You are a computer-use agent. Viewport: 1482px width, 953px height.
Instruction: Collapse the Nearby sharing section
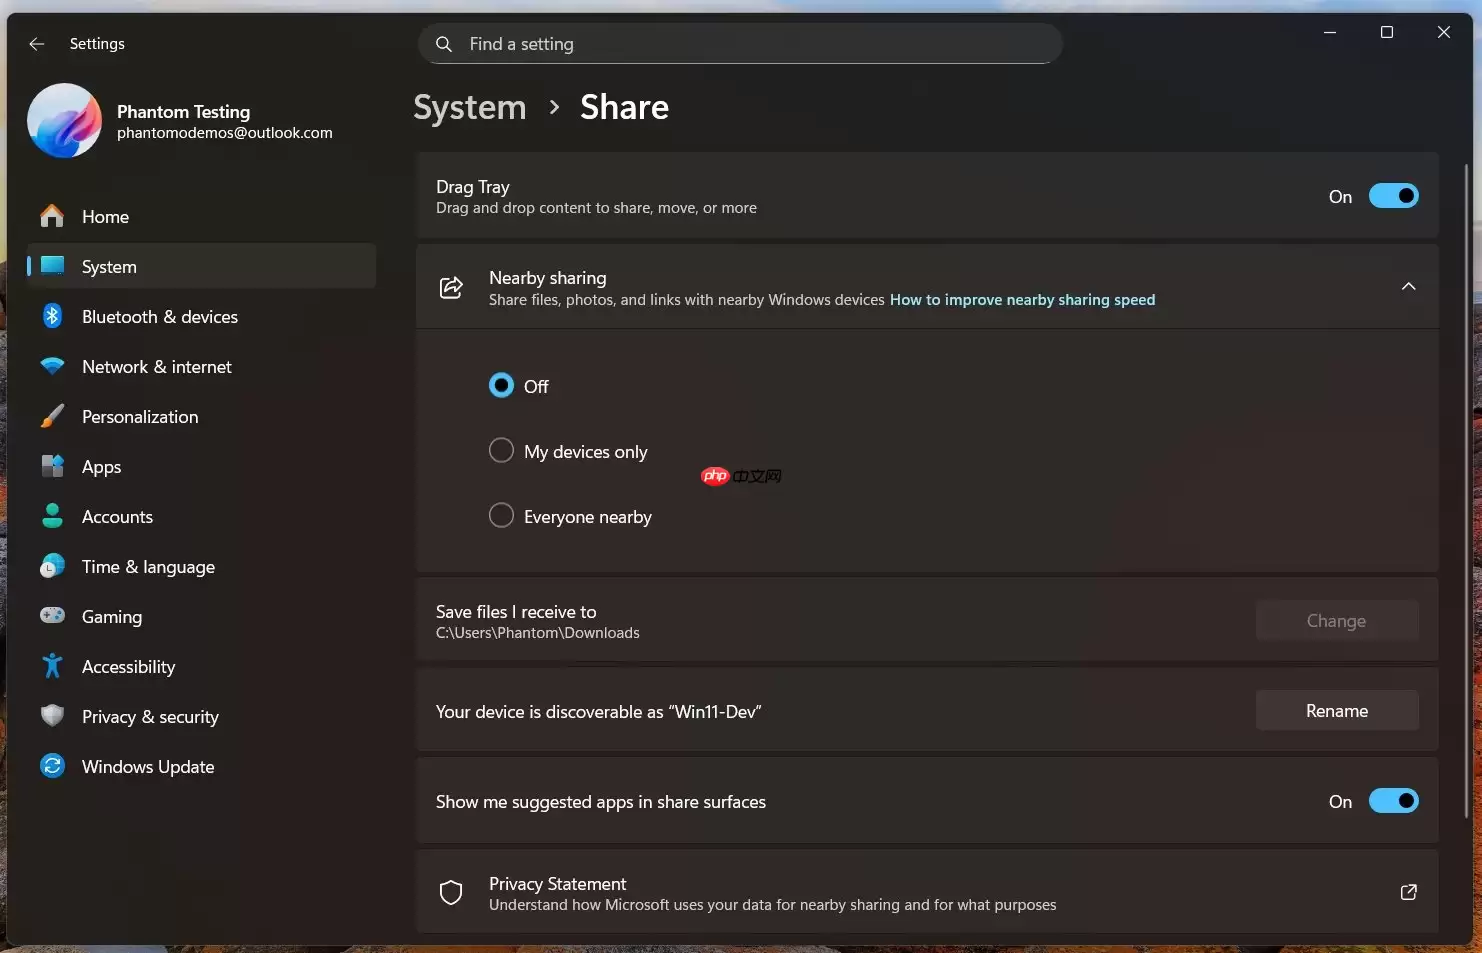[1408, 287]
